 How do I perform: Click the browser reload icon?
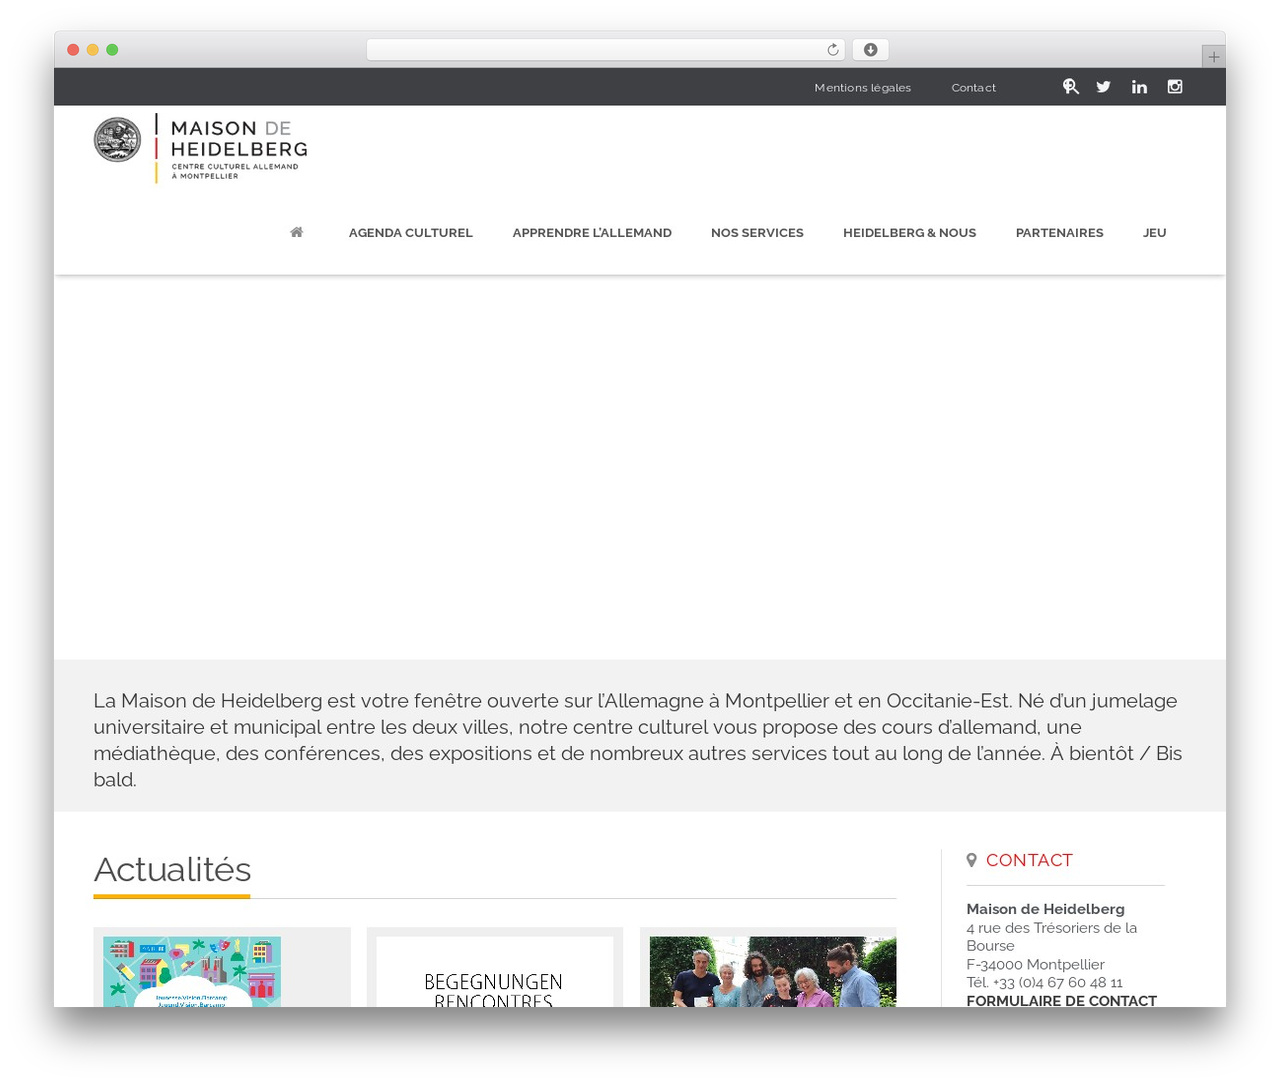pyautogui.click(x=833, y=50)
